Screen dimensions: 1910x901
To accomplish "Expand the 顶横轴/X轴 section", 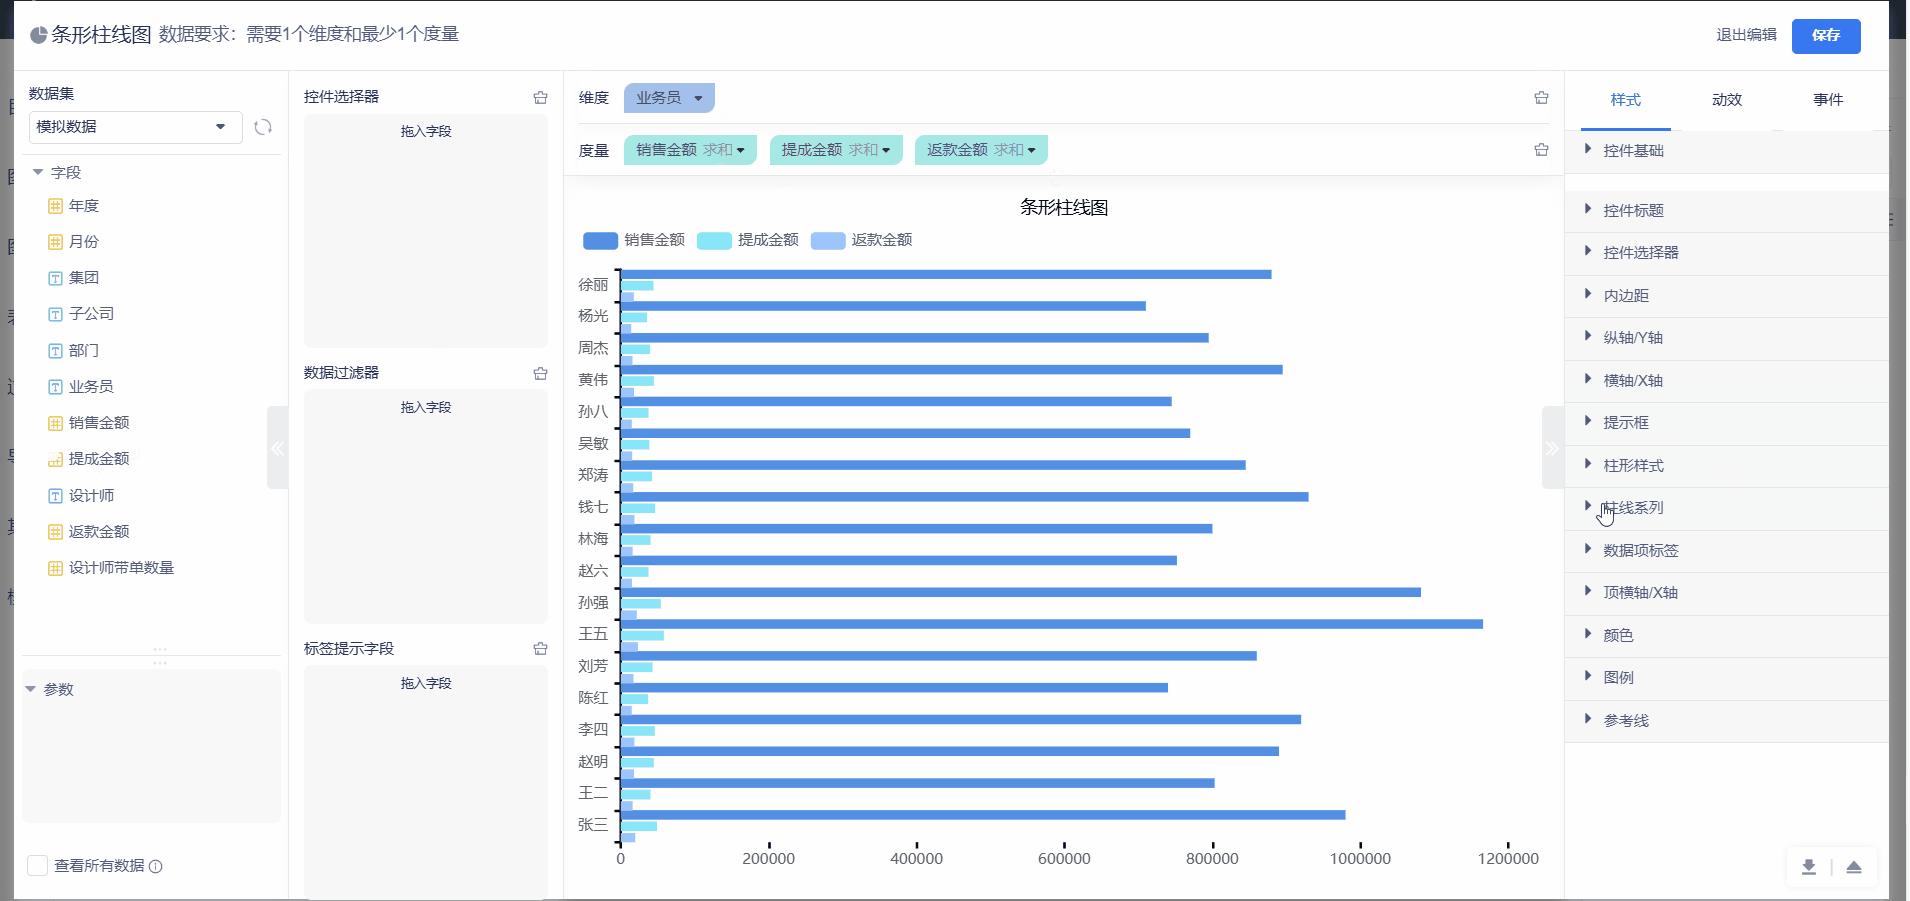I will 1726,593.
